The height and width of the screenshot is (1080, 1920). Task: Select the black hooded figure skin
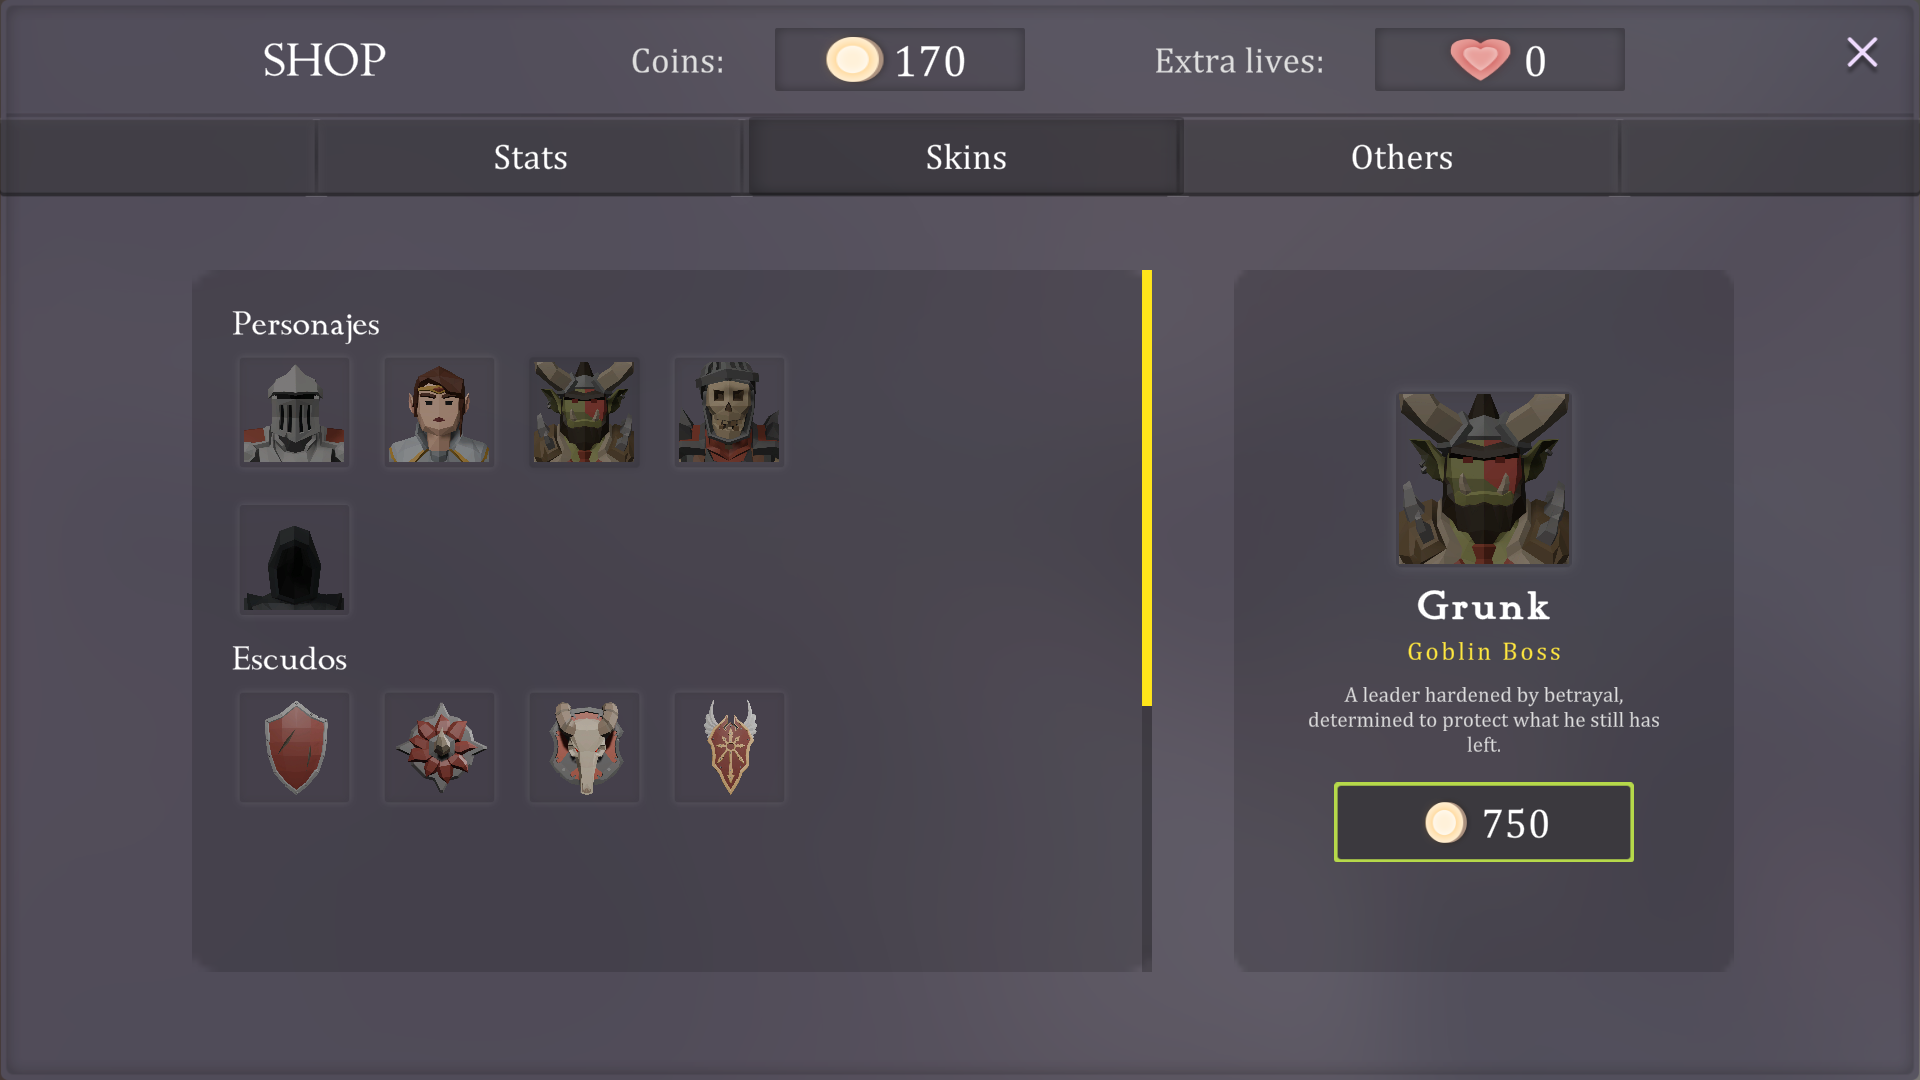(294, 559)
